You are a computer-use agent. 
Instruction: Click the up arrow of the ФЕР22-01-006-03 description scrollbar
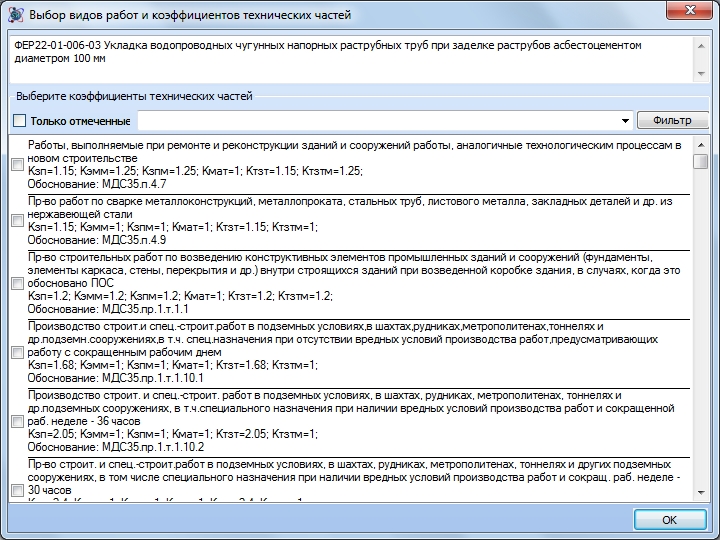(x=701, y=46)
